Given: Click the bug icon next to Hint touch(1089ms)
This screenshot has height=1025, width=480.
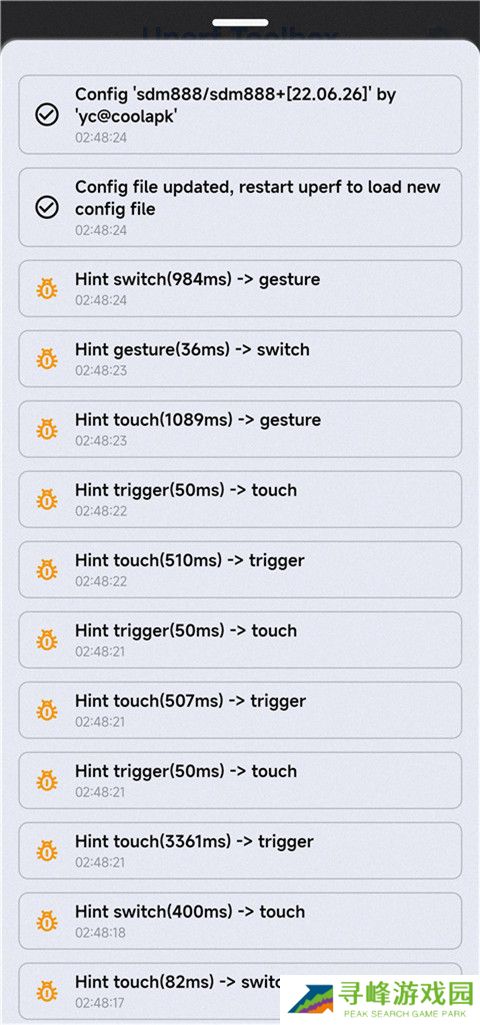Looking at the screenshot, I should [46, 429].
